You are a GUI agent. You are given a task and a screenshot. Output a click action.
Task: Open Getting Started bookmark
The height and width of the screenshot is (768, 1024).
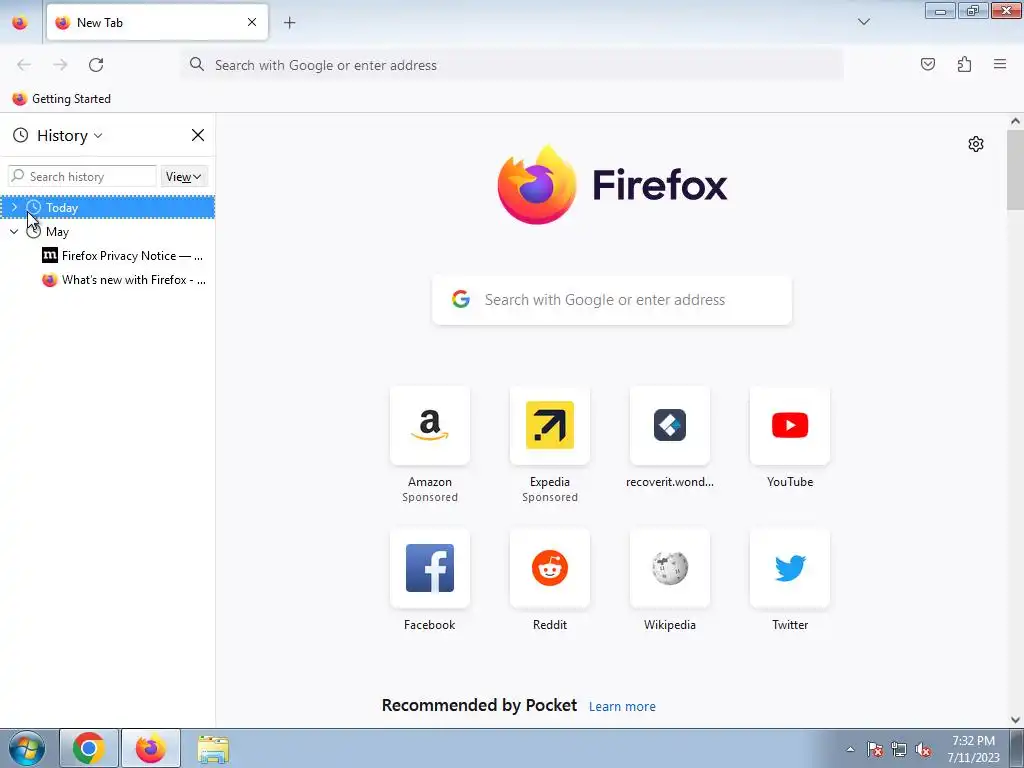(61, 99)
